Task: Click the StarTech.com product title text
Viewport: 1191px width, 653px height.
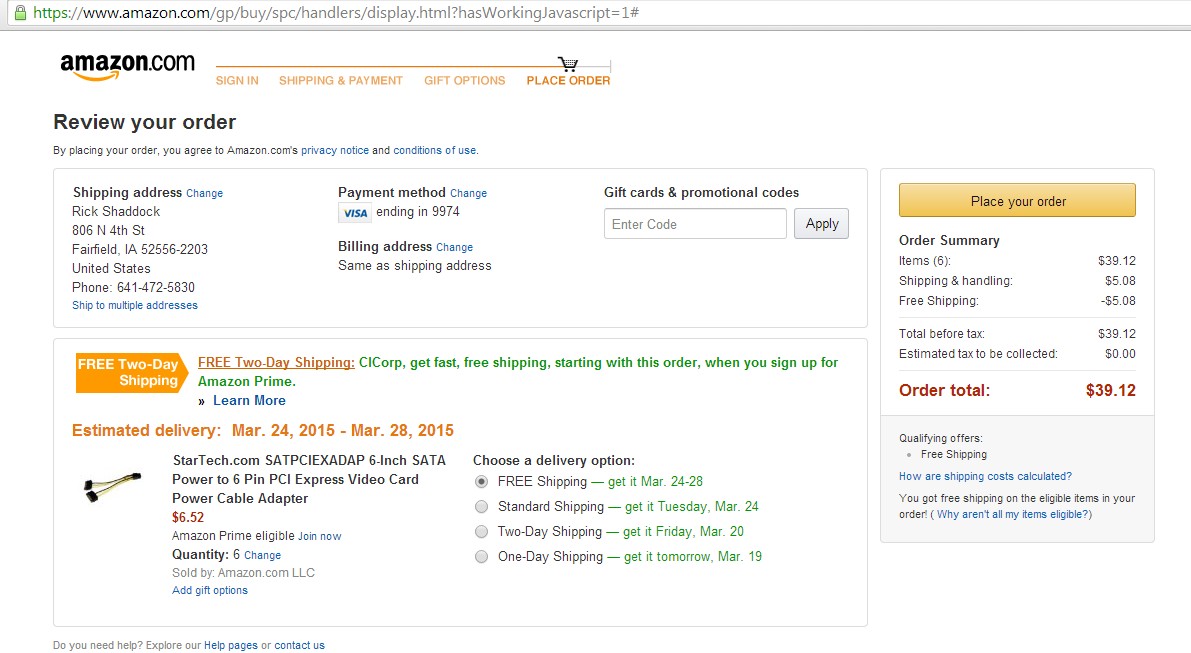Action: 308,479
